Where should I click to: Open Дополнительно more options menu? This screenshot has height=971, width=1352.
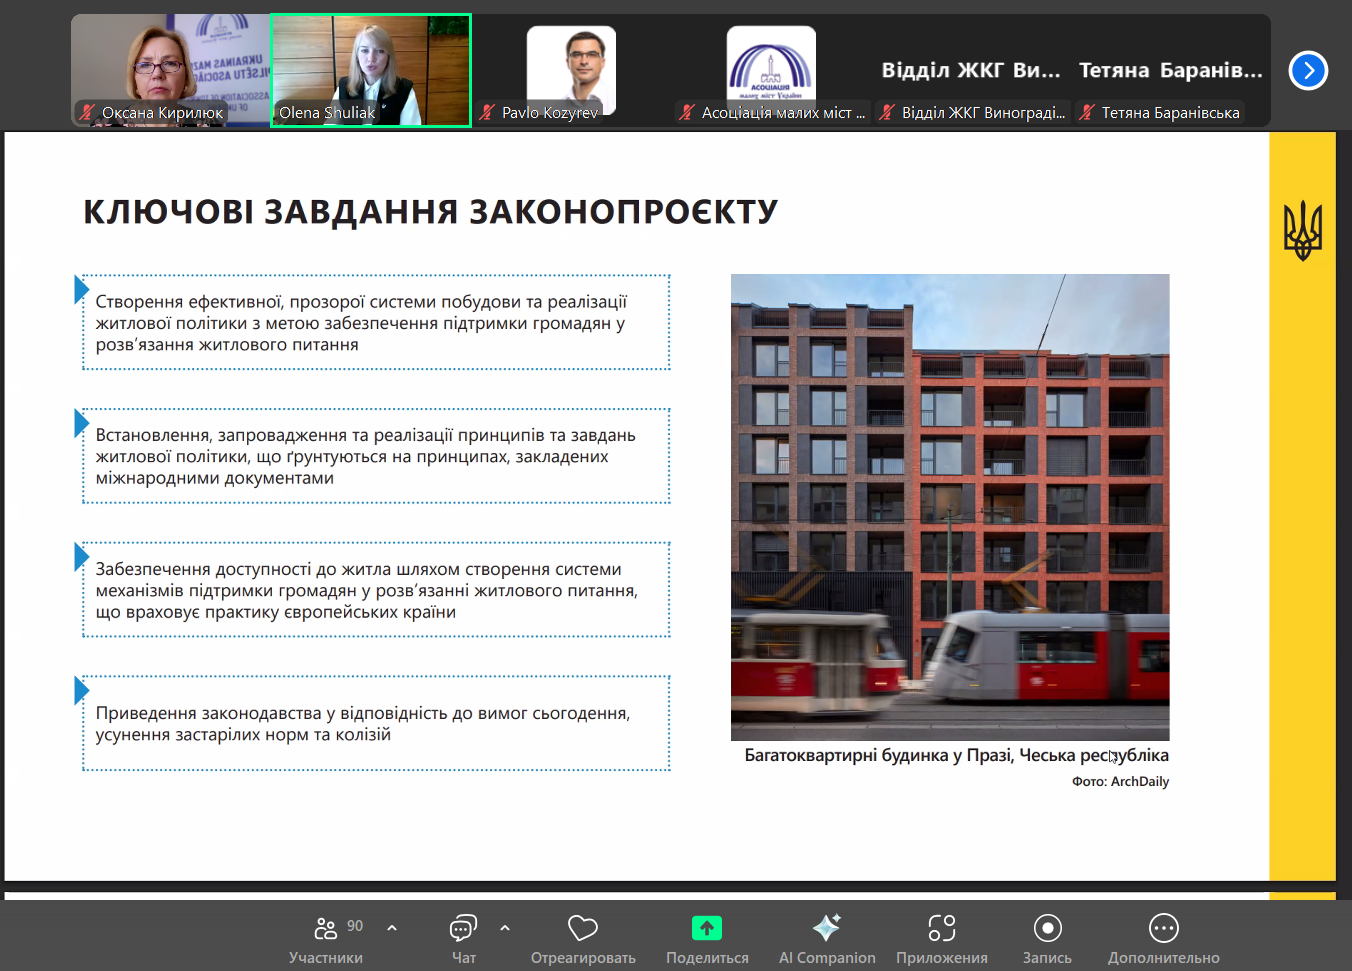pos(1164,940)
